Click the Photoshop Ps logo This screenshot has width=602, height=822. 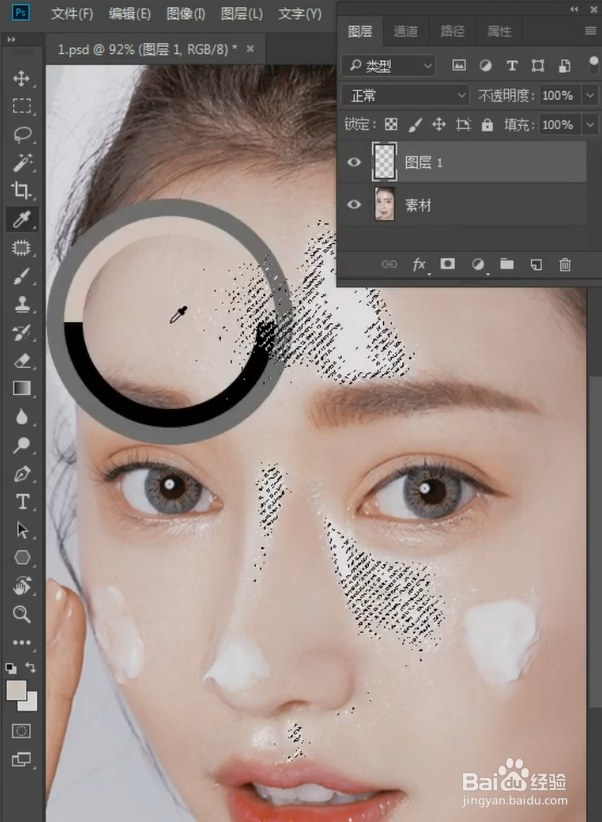(x=21, y=12)
